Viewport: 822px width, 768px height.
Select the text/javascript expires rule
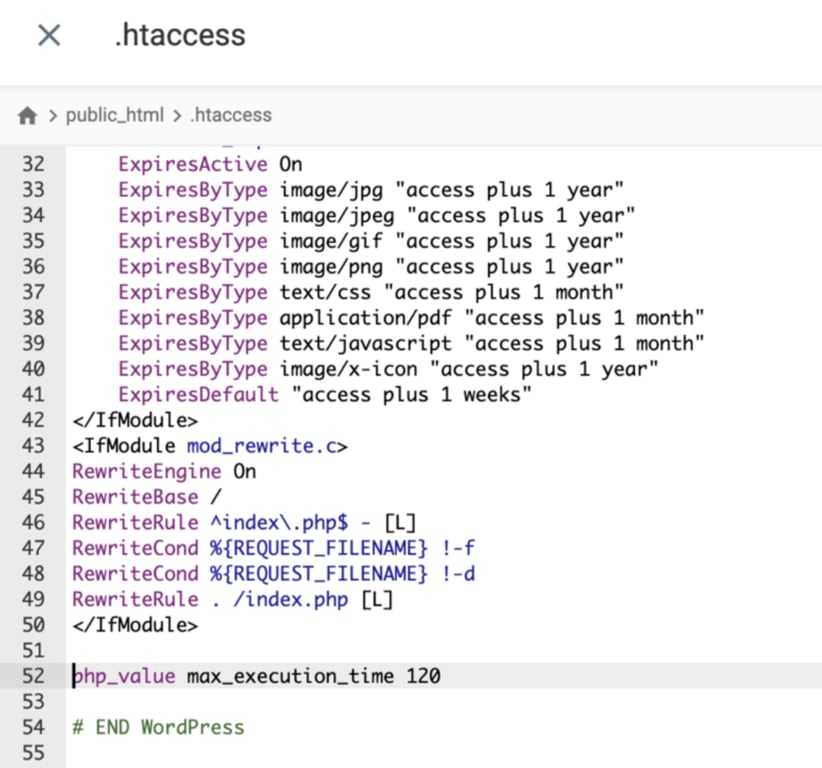coord(320,343)
